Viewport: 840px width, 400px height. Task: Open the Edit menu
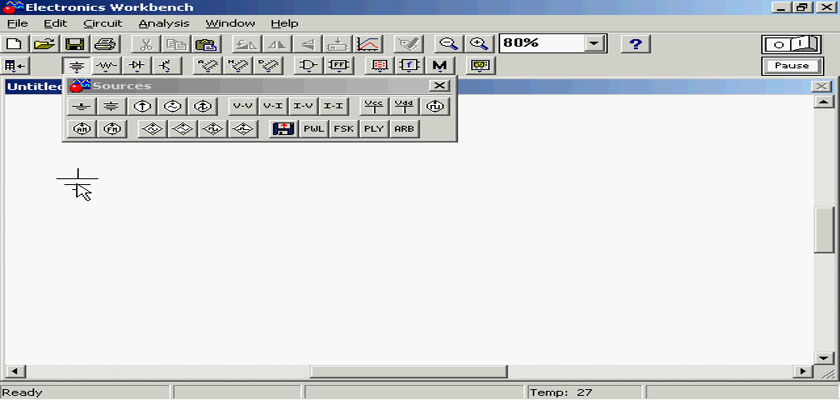click(55, 24)
